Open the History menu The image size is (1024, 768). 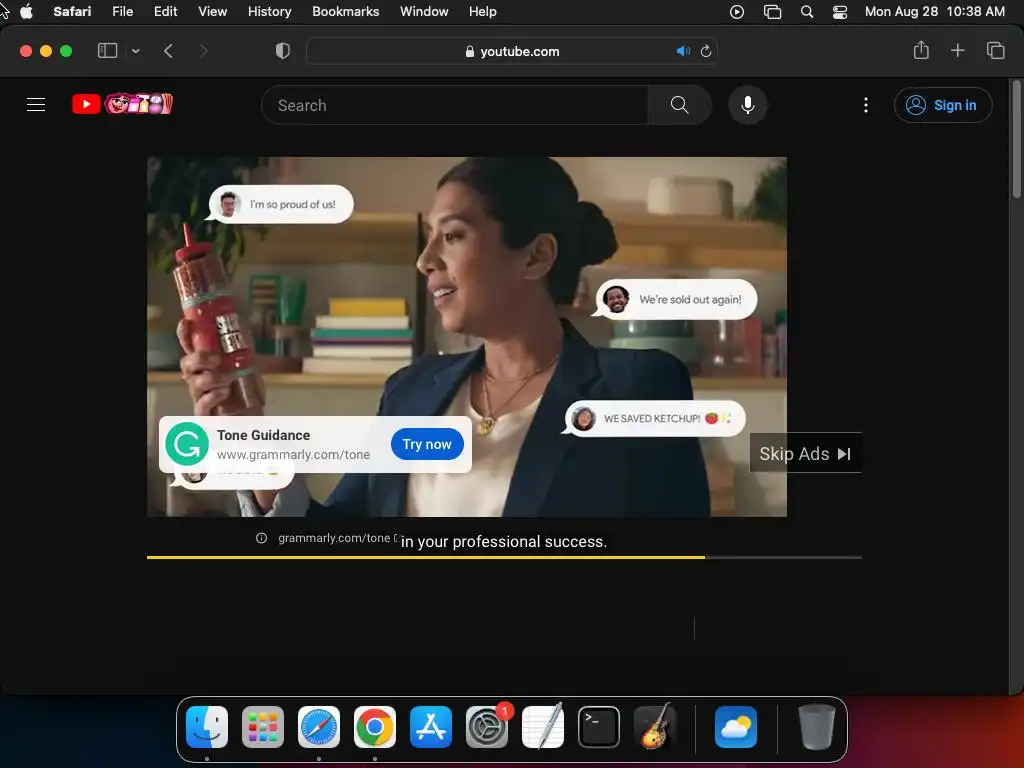269,12
